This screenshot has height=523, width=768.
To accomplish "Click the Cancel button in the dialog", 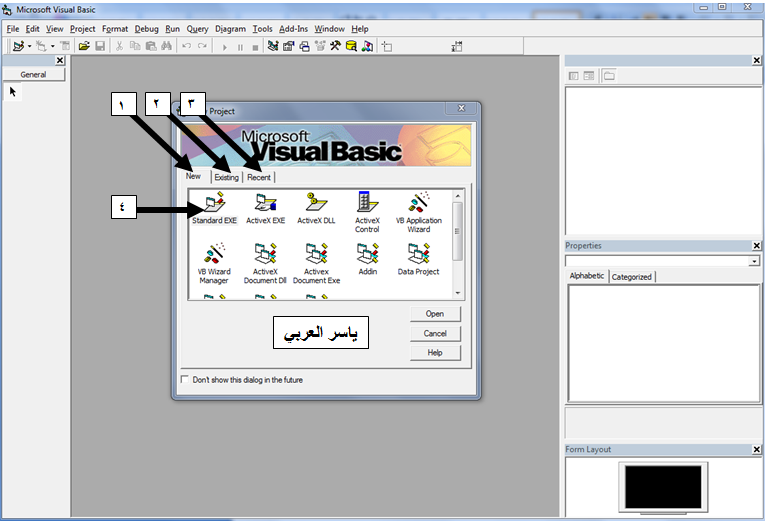I will pyautogui.click(x=435, y=333).
